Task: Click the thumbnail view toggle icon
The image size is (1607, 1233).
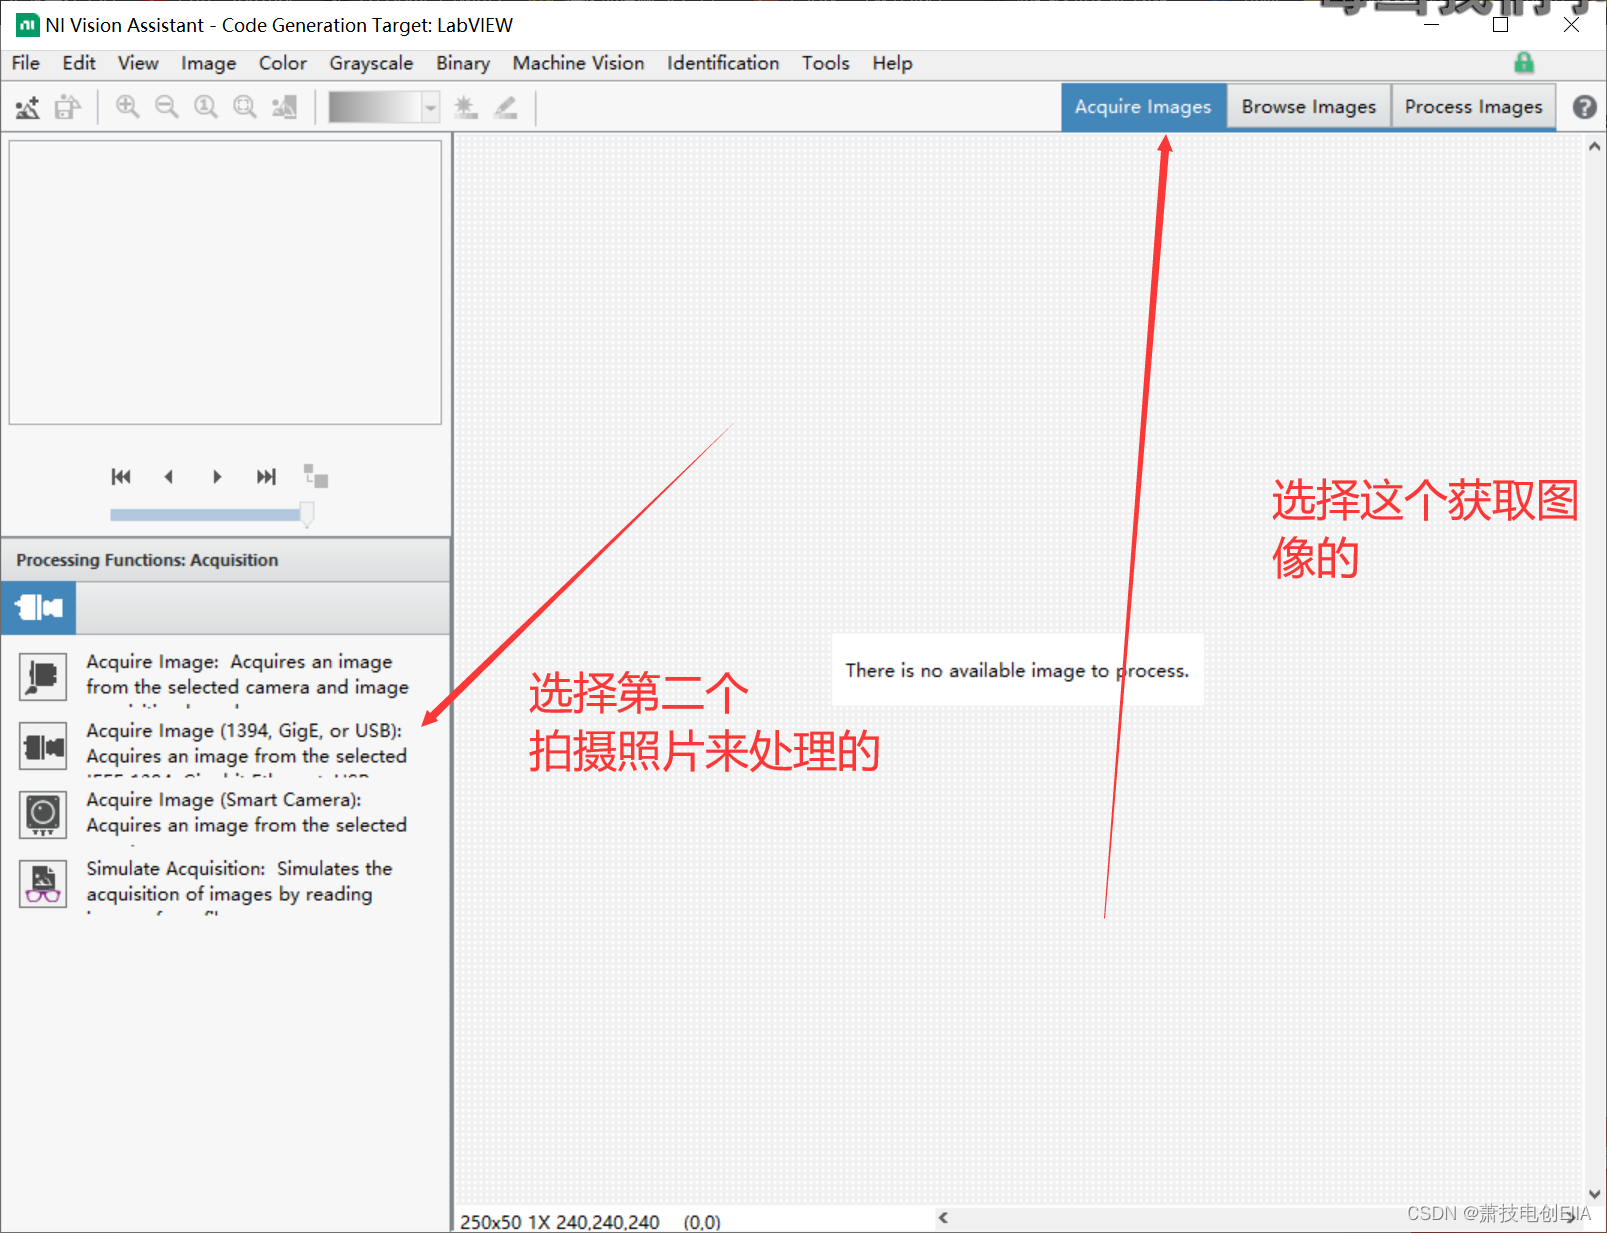Action: (316, 476)
